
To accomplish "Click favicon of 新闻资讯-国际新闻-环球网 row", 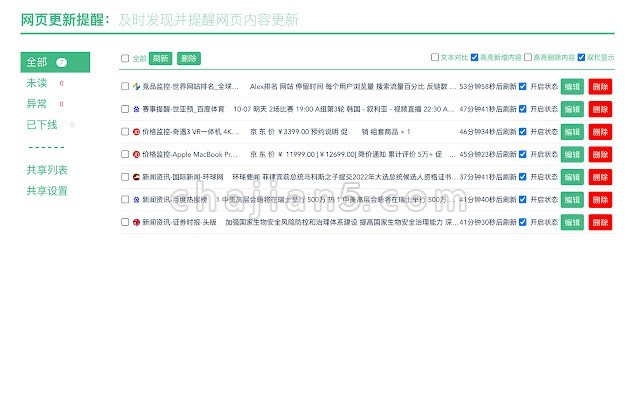I will [x=136, y=177].
